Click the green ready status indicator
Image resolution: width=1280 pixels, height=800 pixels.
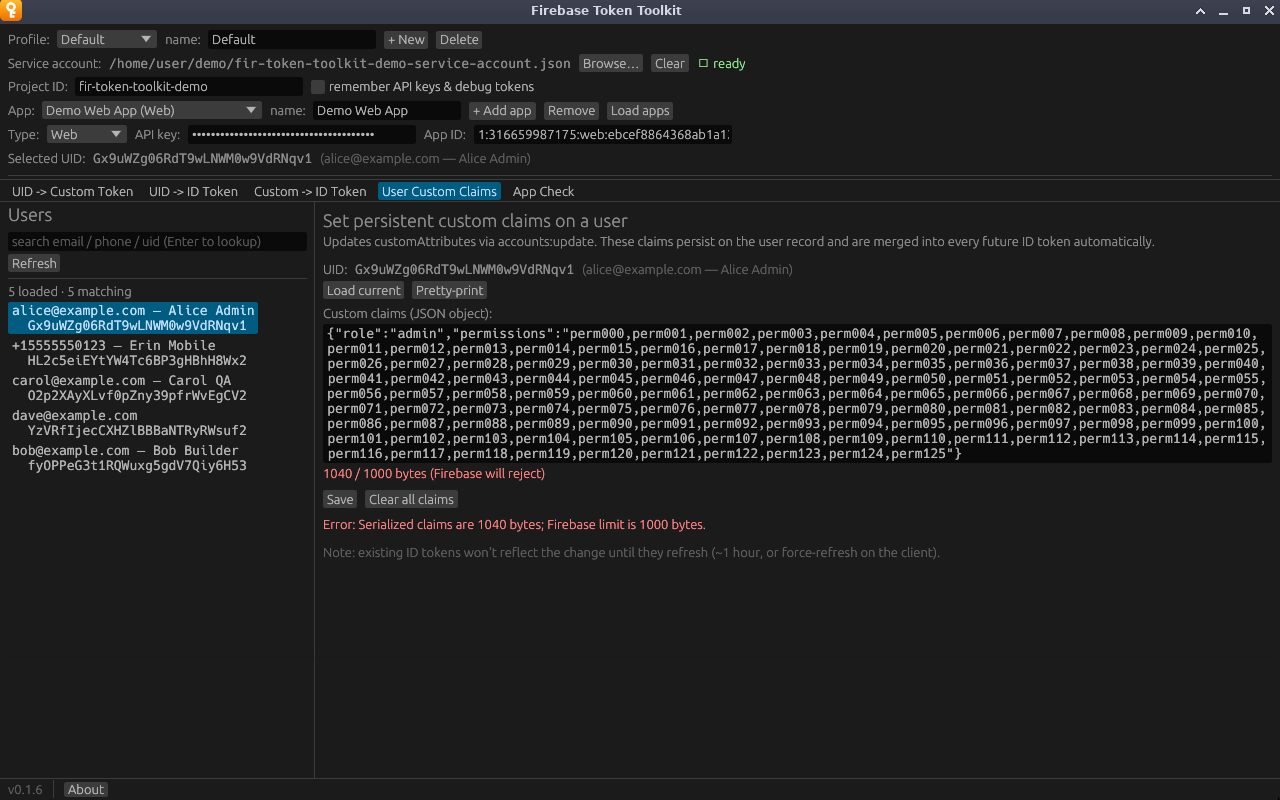tap(722, 63)
